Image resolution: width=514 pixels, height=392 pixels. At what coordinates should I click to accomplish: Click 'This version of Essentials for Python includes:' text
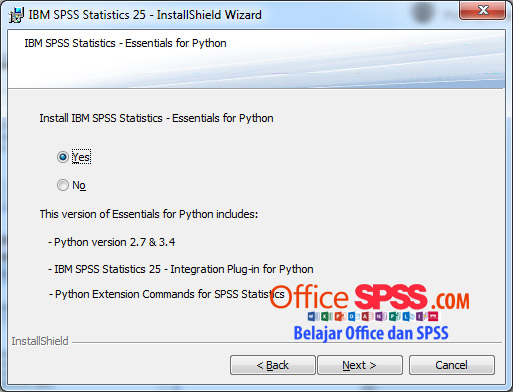pos(149,214)
